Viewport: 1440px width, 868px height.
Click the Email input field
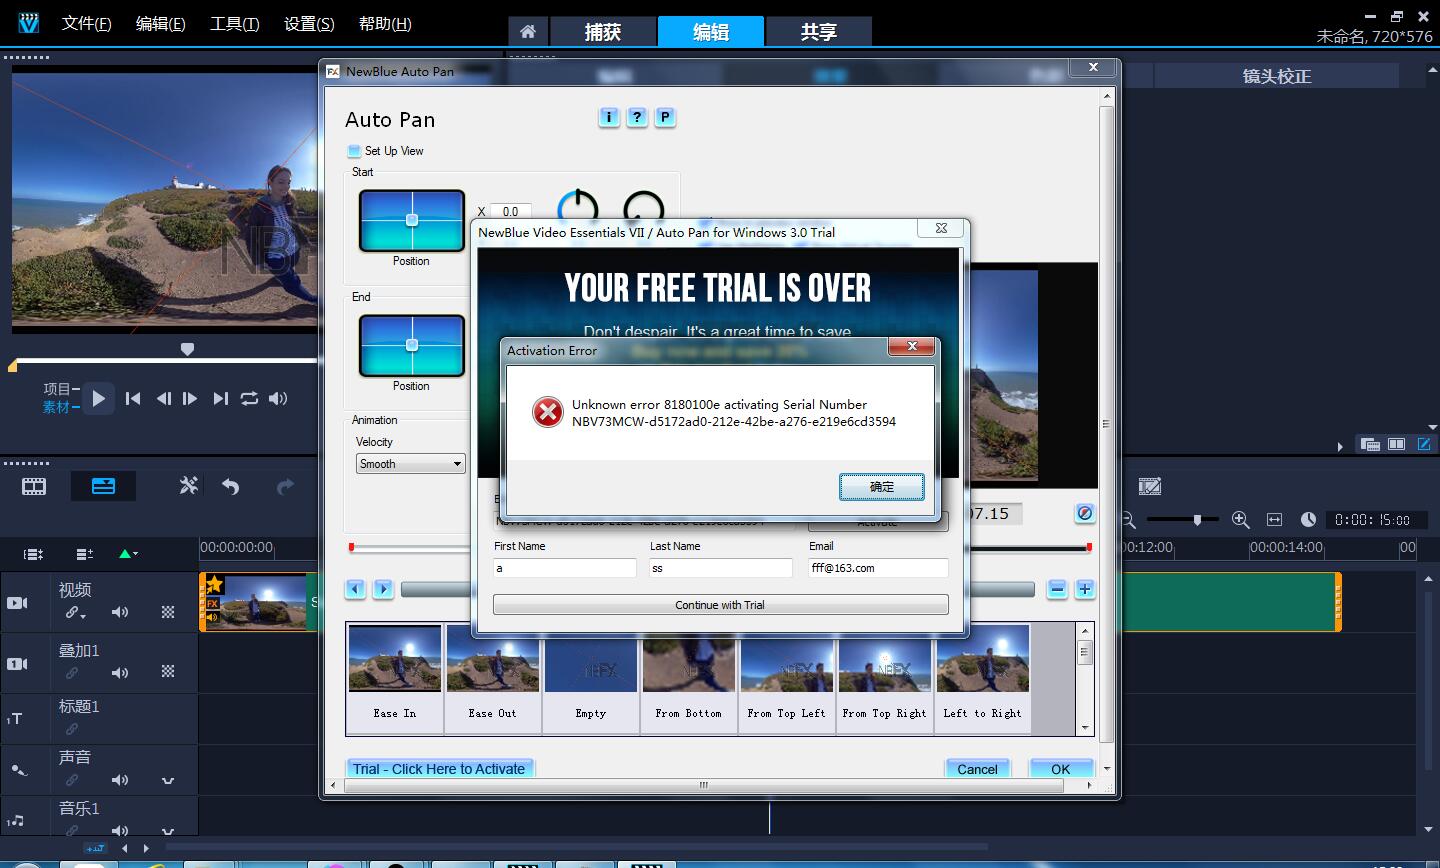pyautogui.click(x=878, y=568)
